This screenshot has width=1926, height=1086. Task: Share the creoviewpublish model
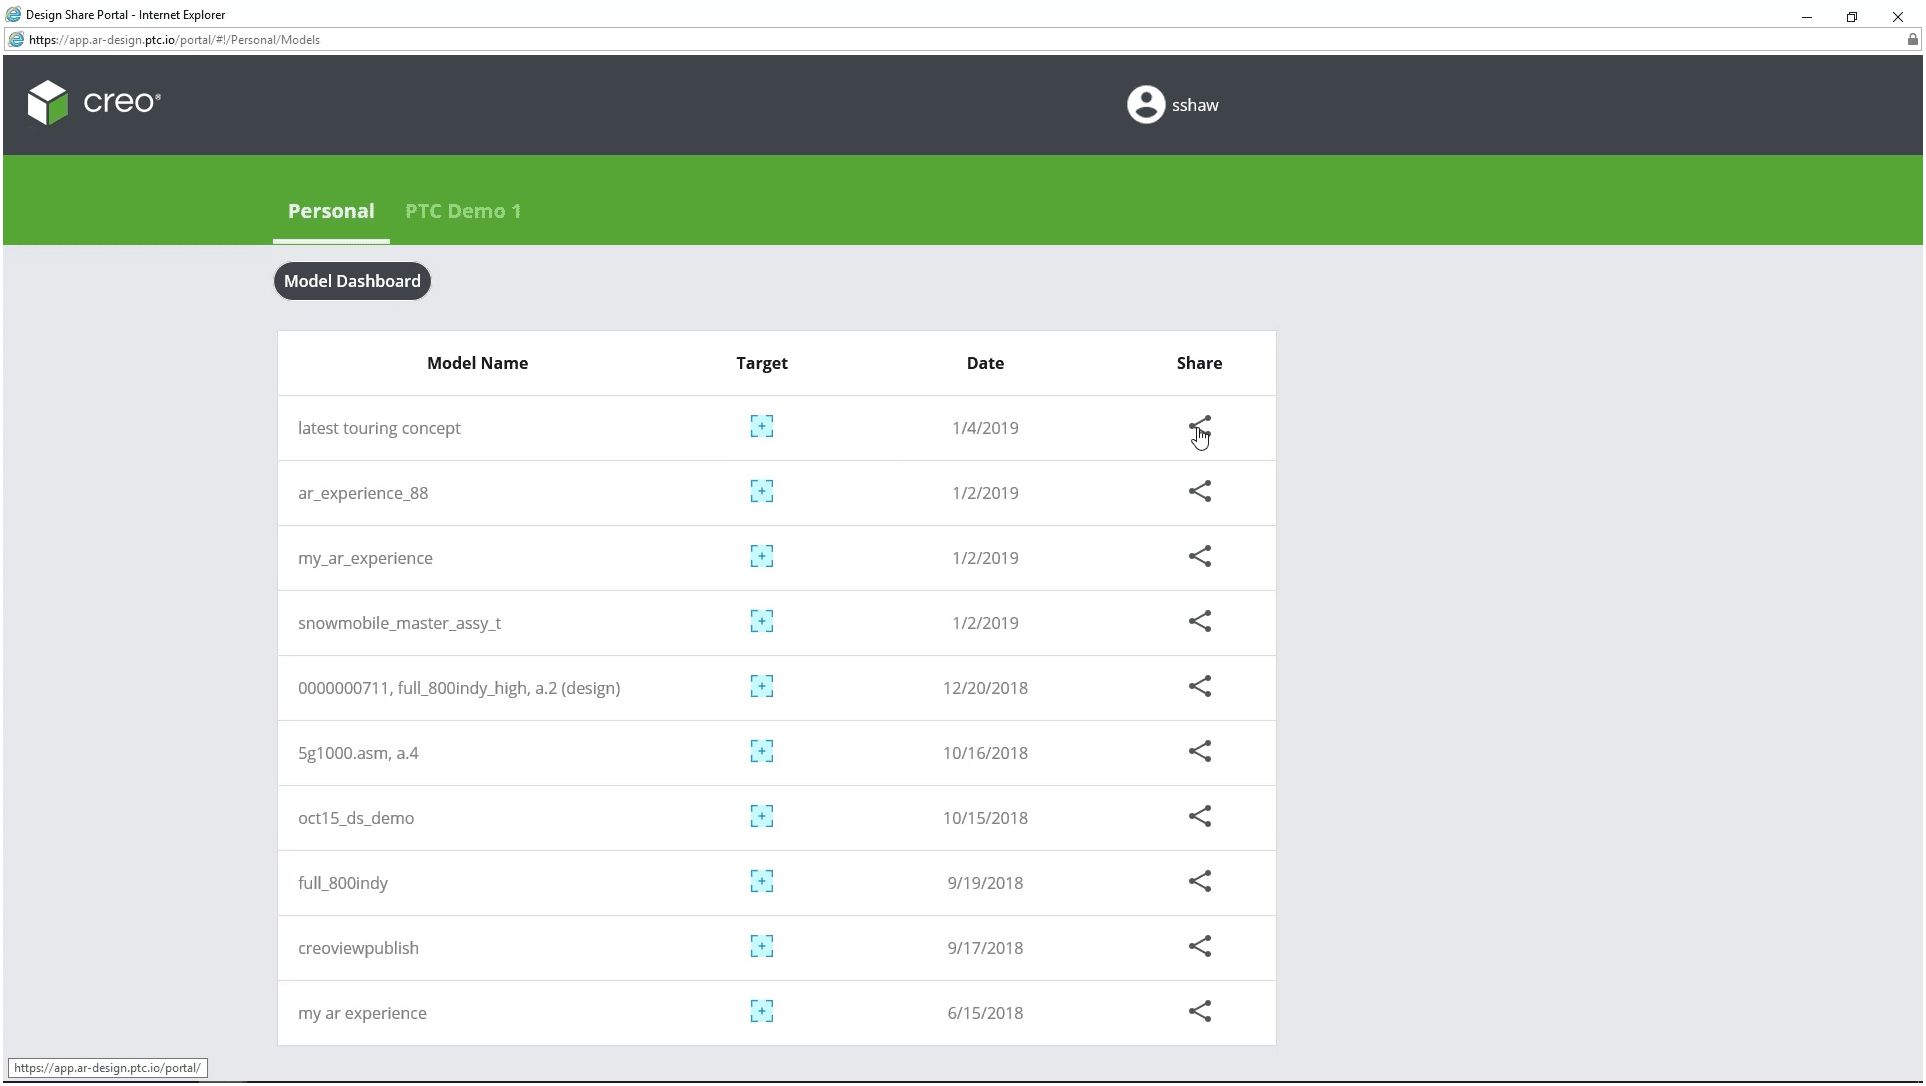(1199, 947)
